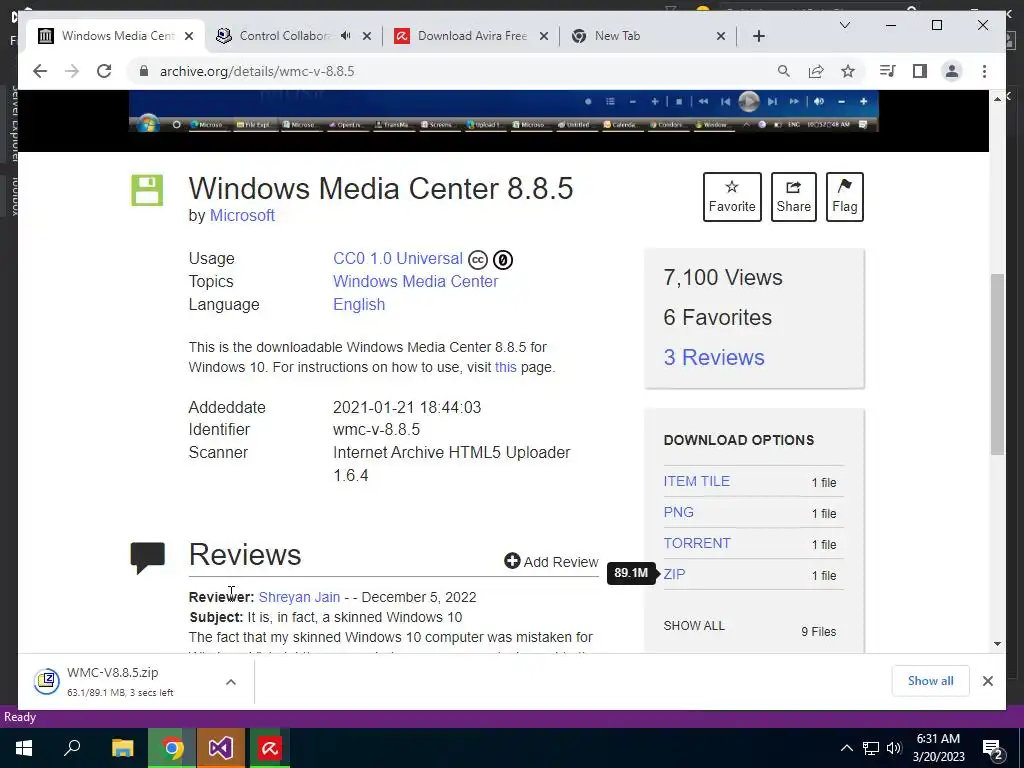Go back to previous page

40,71
